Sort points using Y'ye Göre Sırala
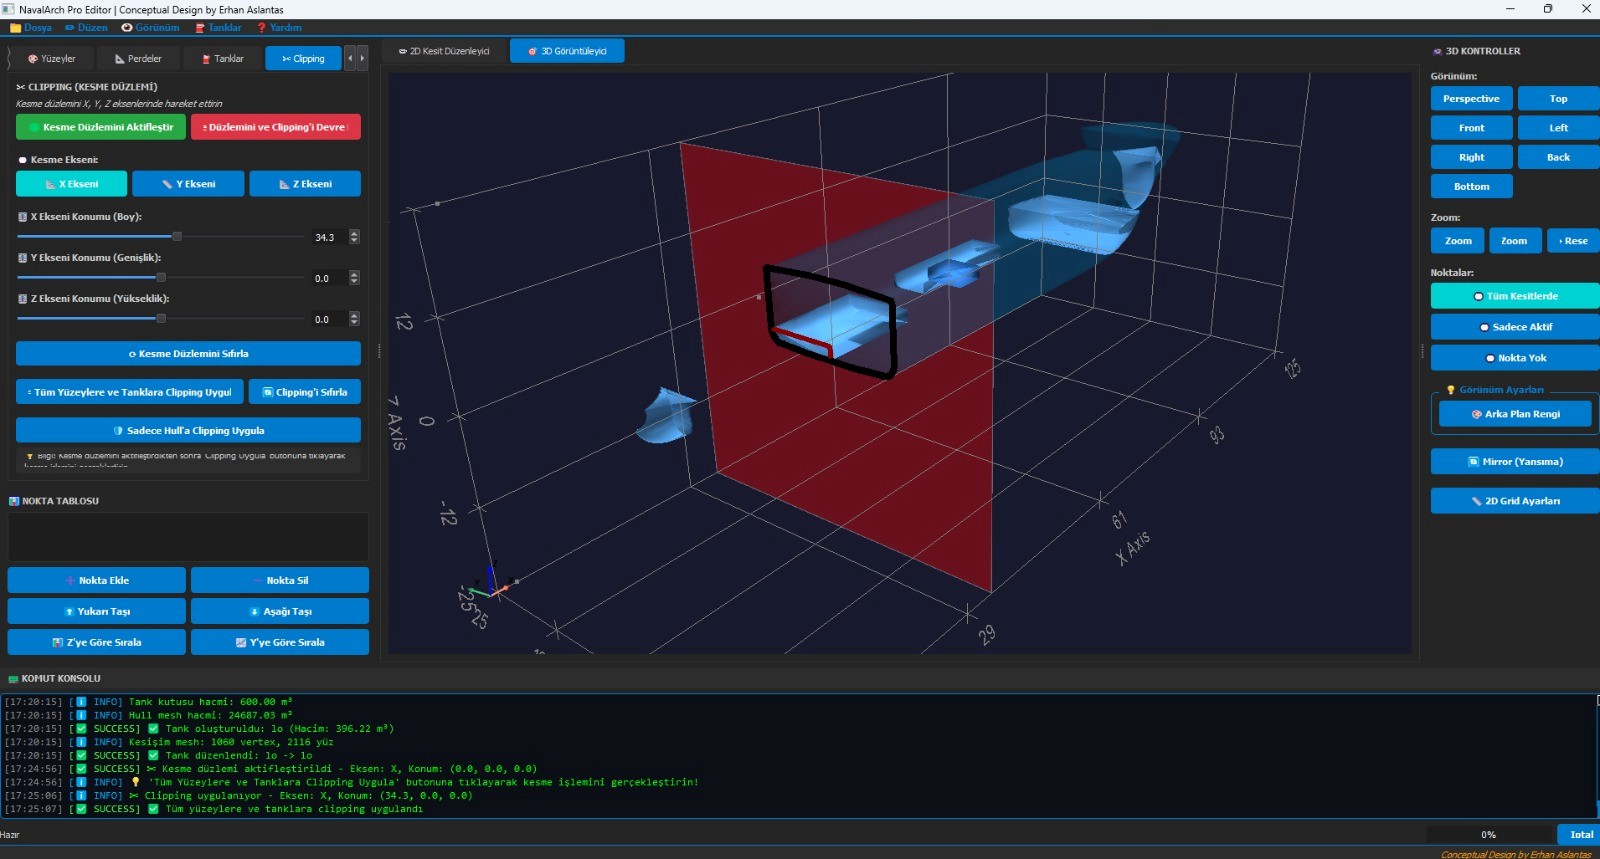The height and width of the screenshot is (859, 1600). pyautogui.click(x=280, y=643)
